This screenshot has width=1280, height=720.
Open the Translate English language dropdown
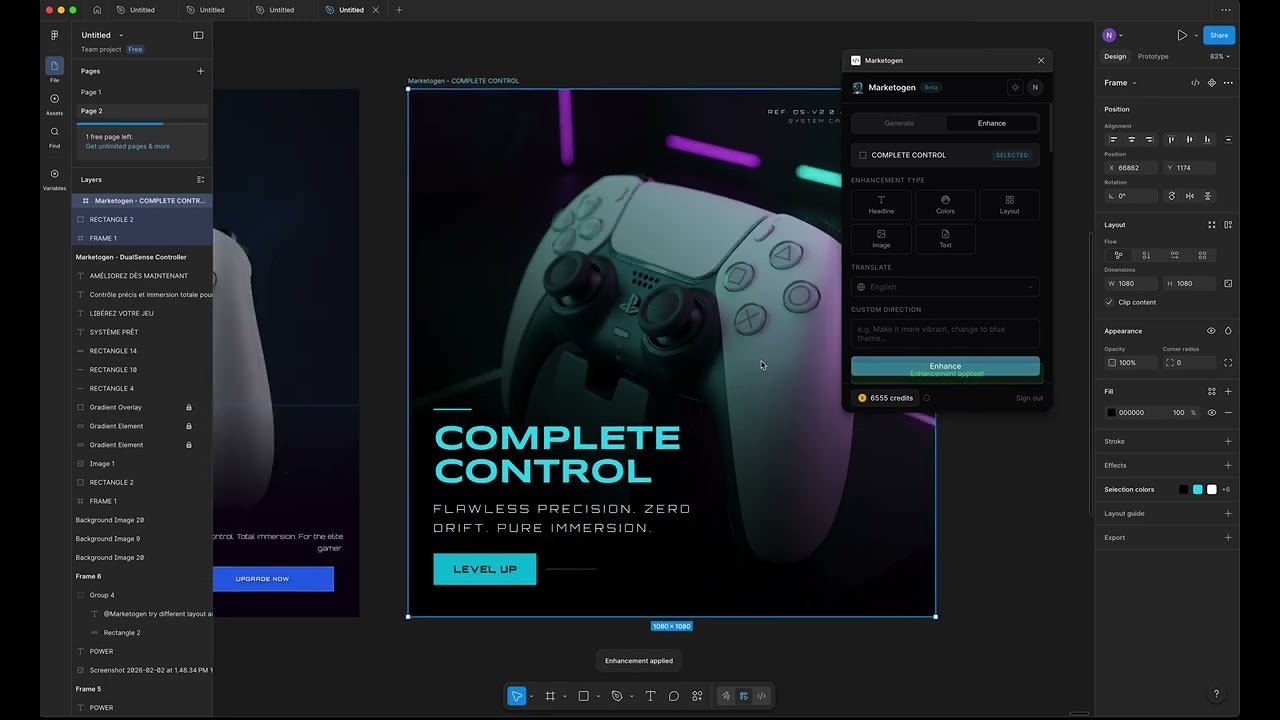click(945, 287)
